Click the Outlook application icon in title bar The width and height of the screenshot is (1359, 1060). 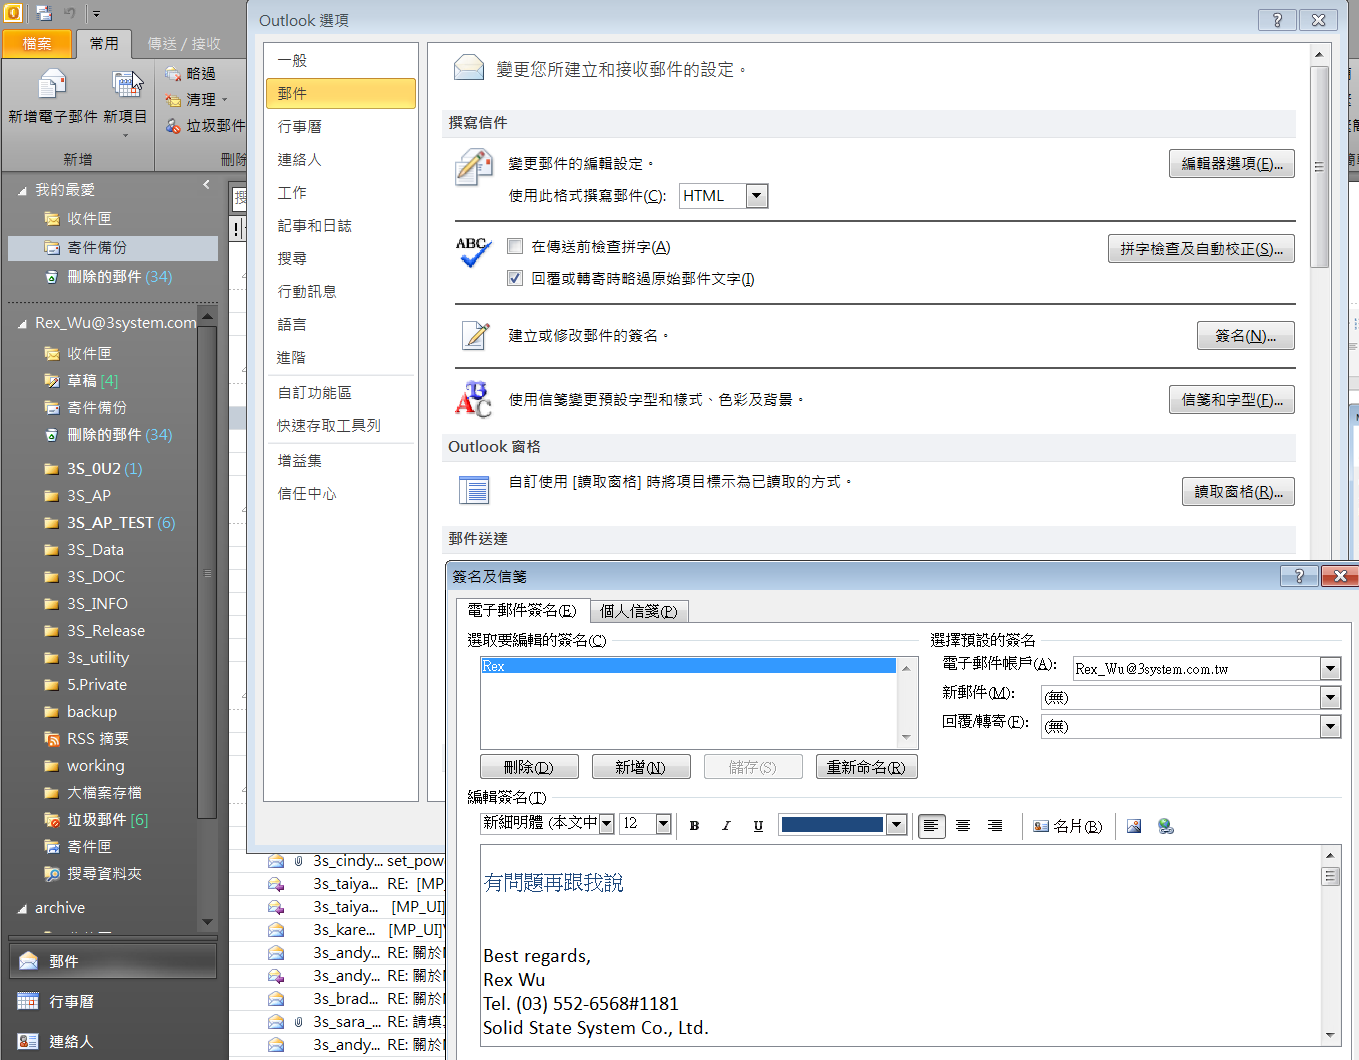(13, 13)
